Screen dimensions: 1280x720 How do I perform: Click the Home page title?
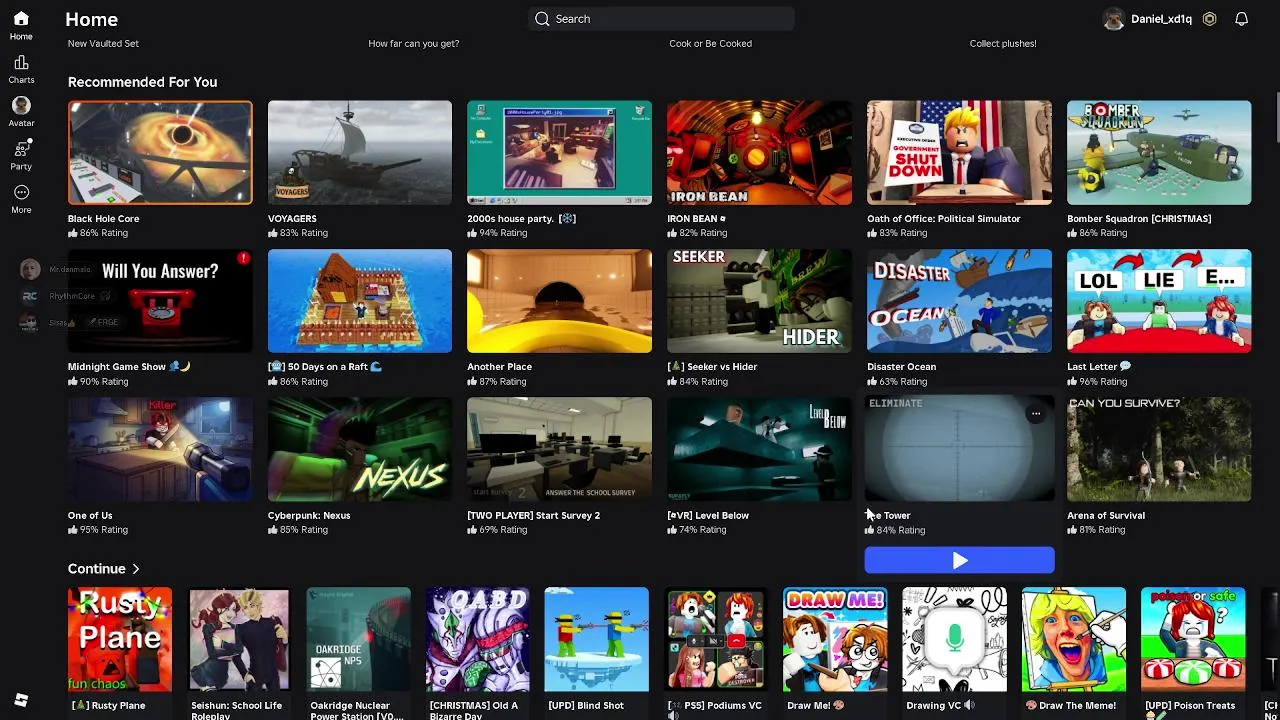pos(91,19)
